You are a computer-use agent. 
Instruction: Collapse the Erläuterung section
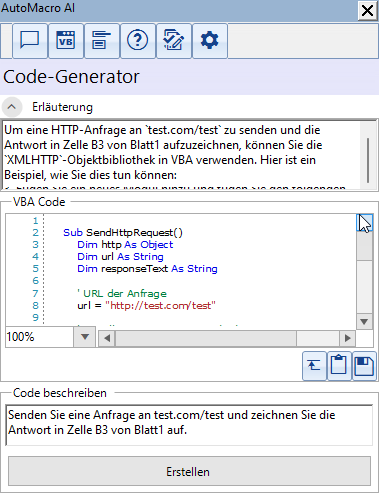point(12,107)
